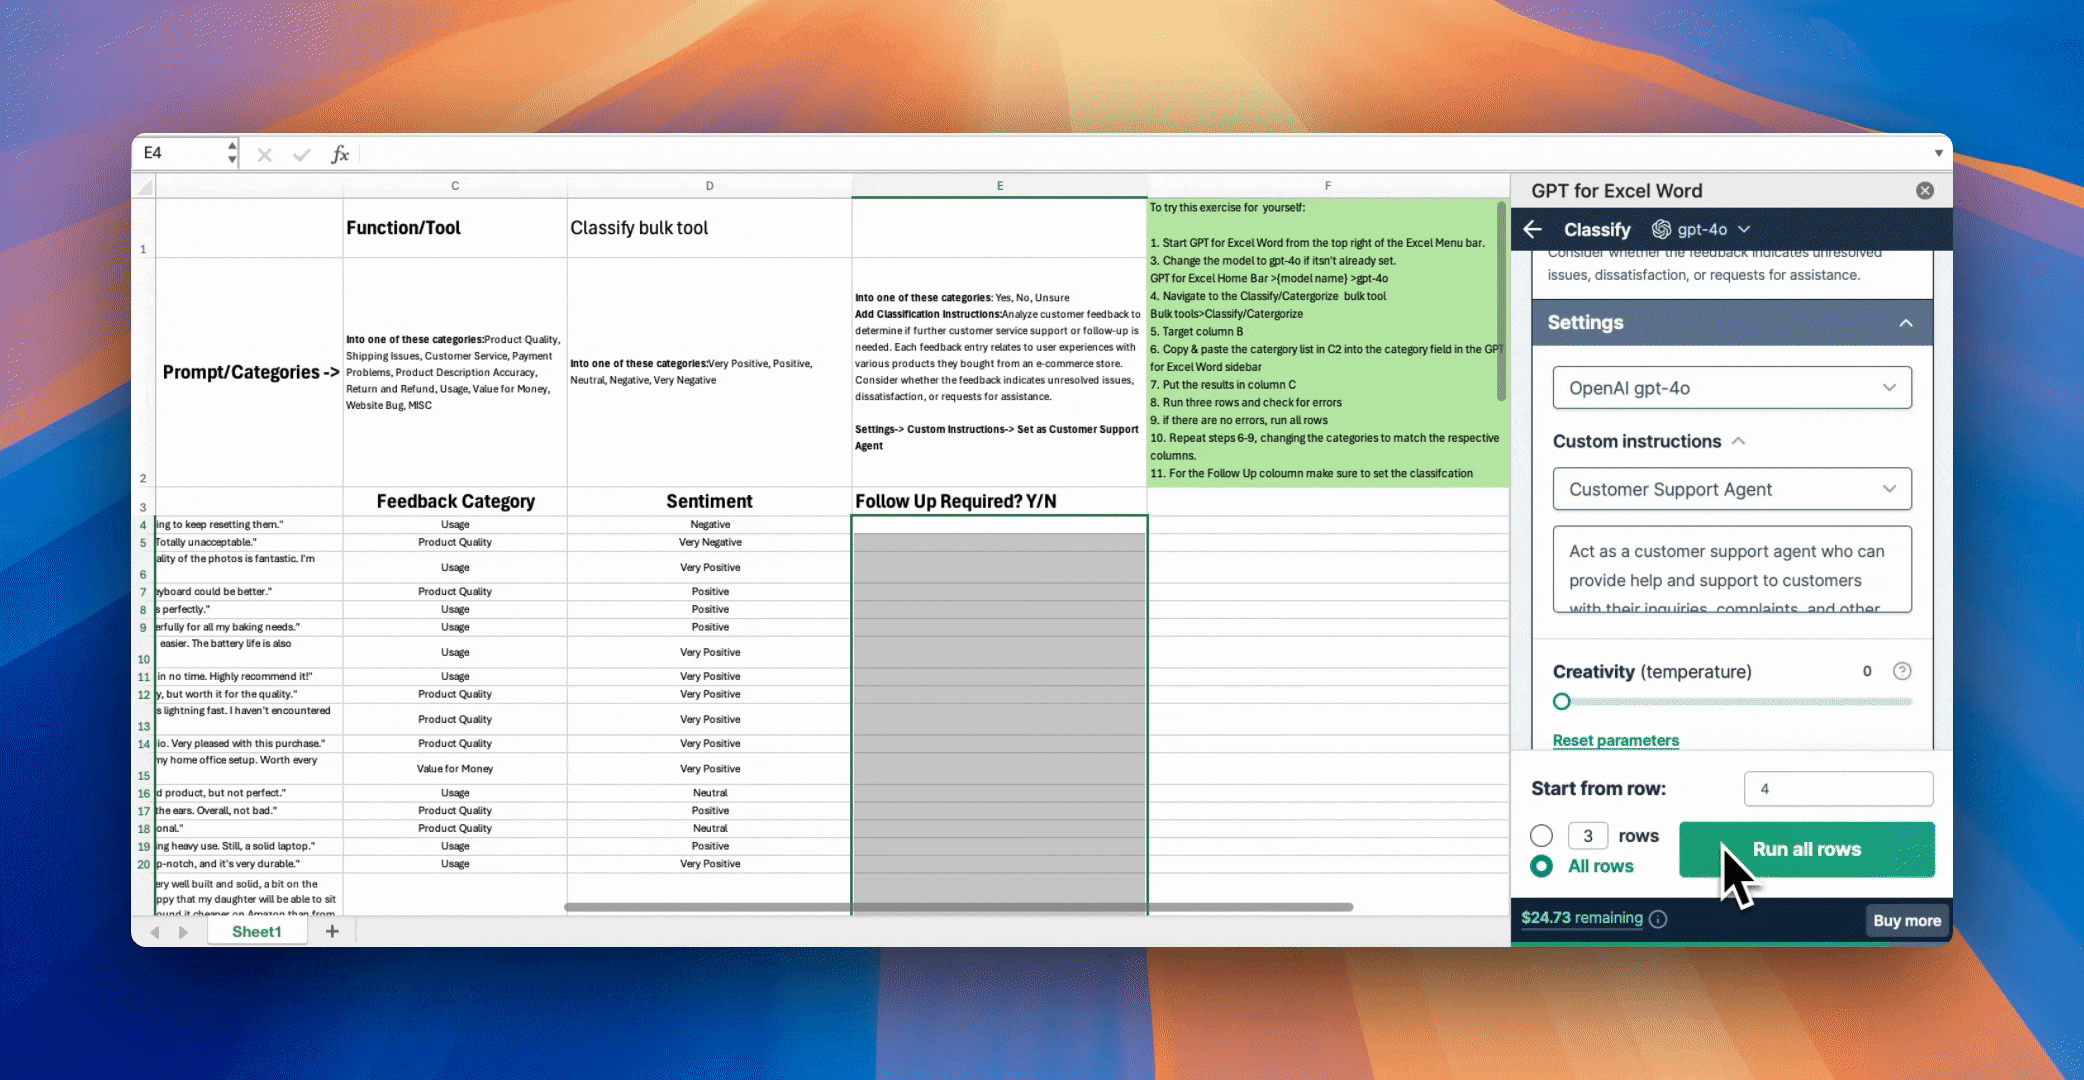Select the Follow Up Required? Y/N cell

[x=999, y=501]
